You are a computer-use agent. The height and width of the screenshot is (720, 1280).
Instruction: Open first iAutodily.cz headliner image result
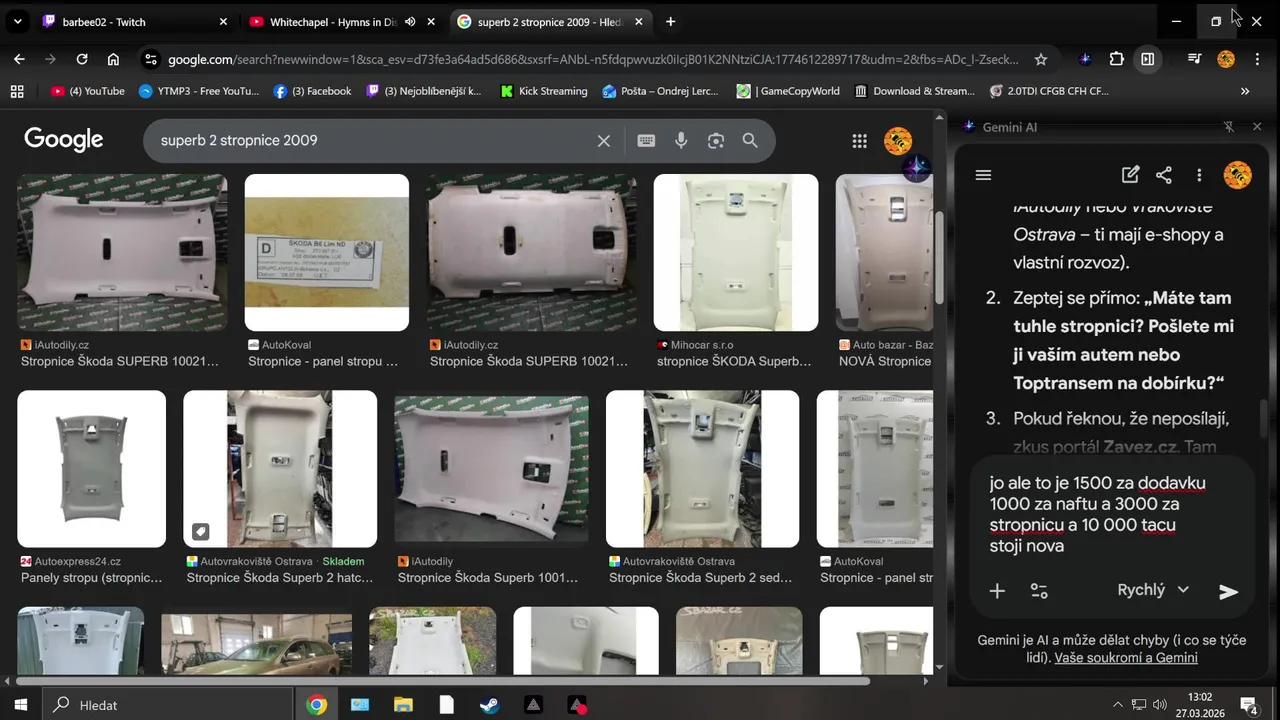click(122, 253)
